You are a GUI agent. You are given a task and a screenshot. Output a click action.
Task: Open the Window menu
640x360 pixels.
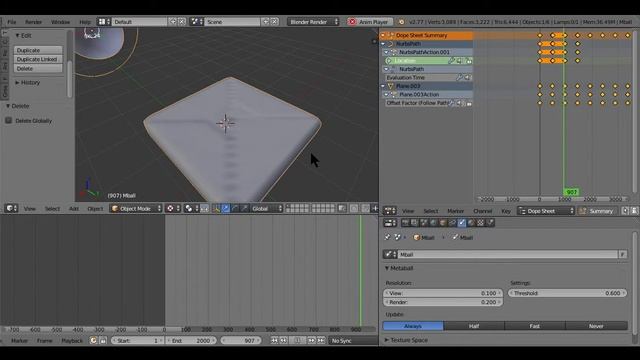coord(60,22)
